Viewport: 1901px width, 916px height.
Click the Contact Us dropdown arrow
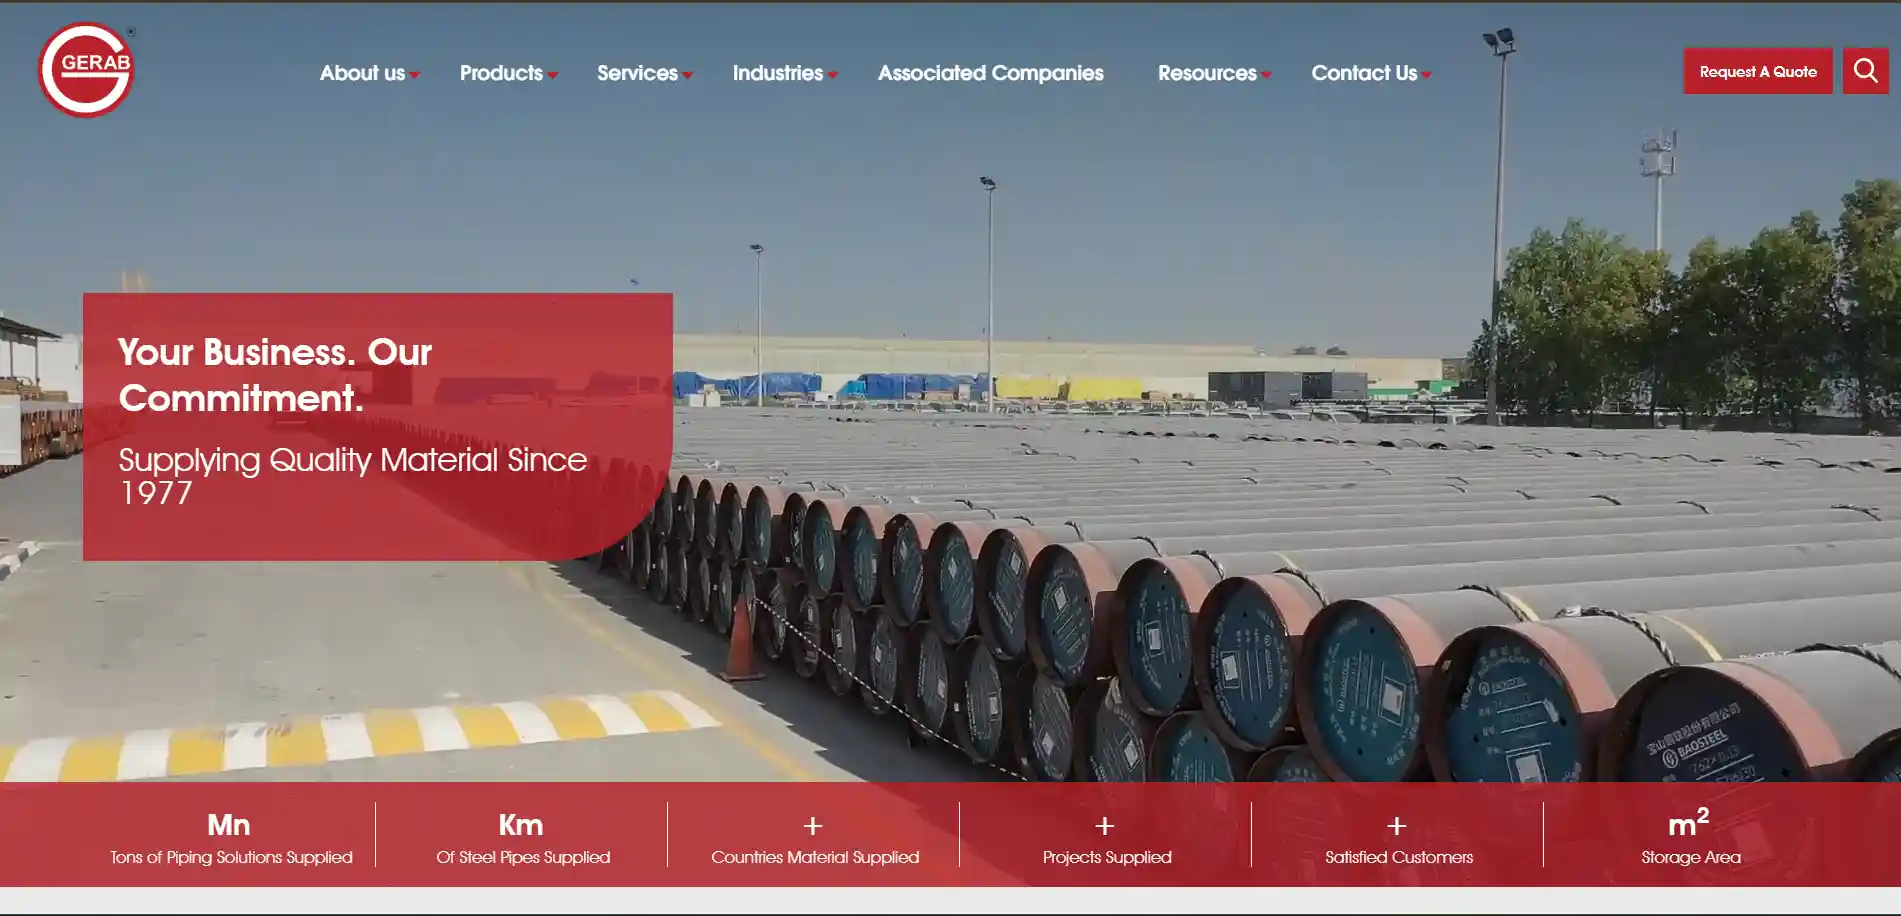pyautogui.click(x=1427, y=75)
